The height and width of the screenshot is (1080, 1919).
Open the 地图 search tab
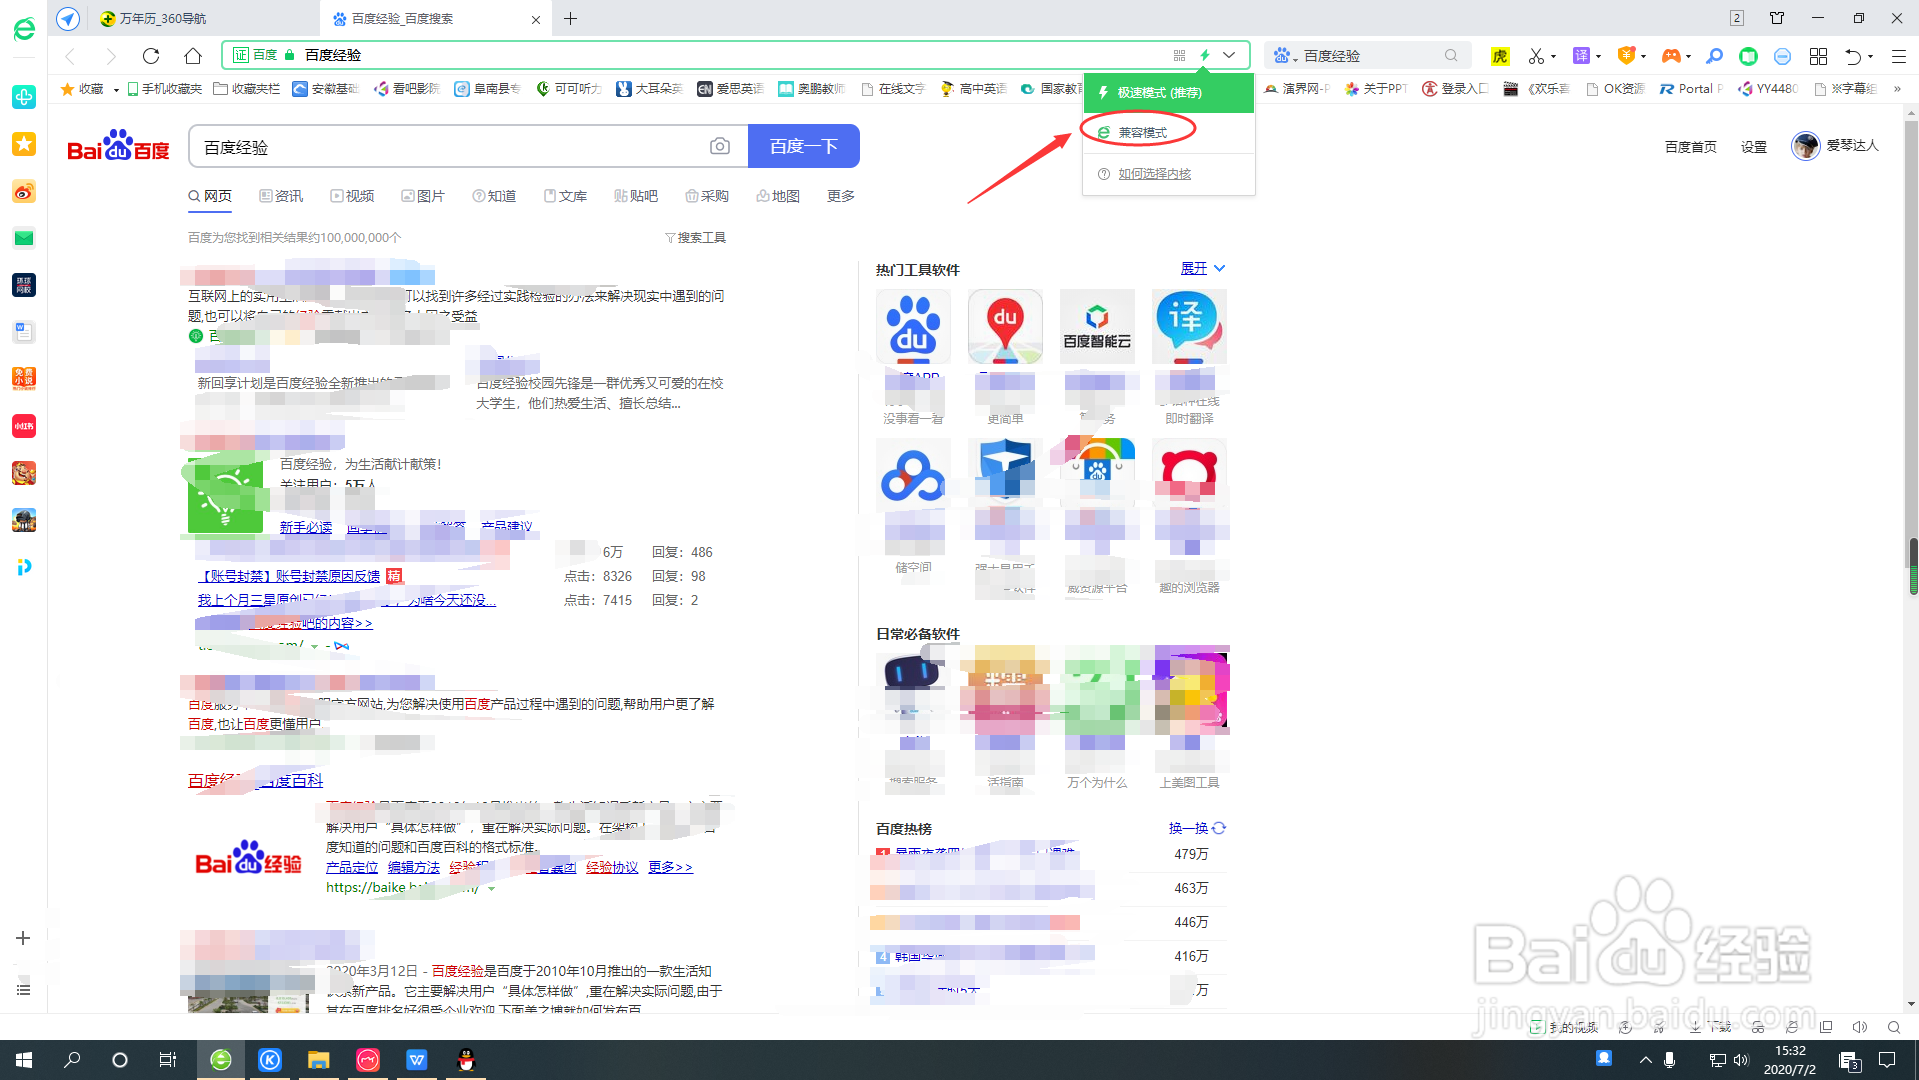pyautogui.click(x=778, y=196)
